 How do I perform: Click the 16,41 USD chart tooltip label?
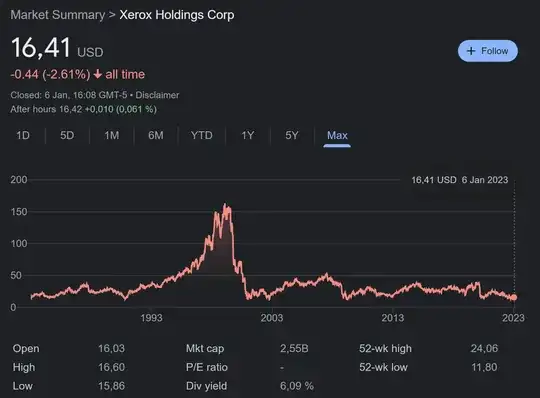pos(434,180)
